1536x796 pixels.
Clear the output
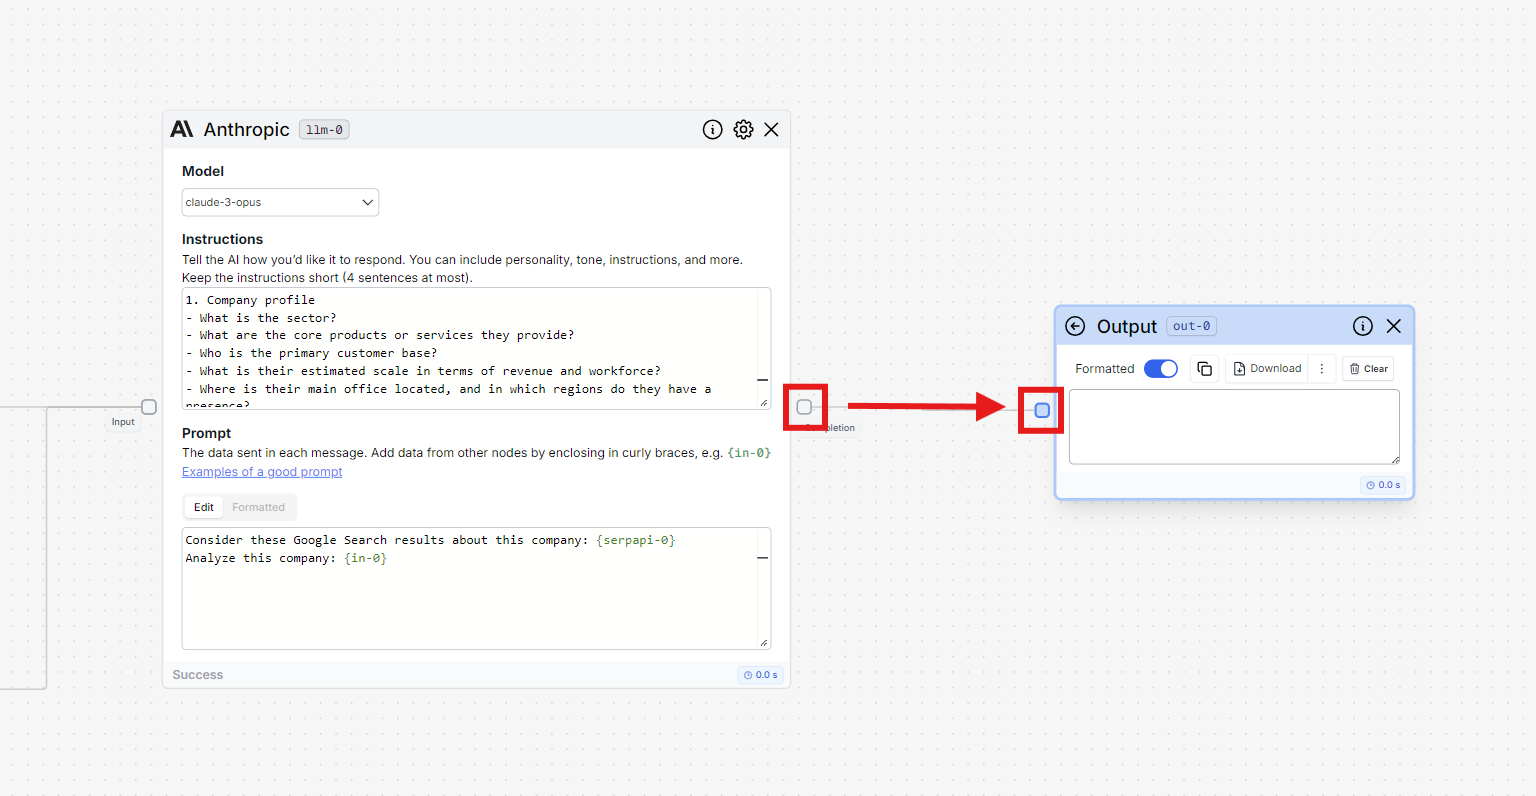(x=1368, y=369)
